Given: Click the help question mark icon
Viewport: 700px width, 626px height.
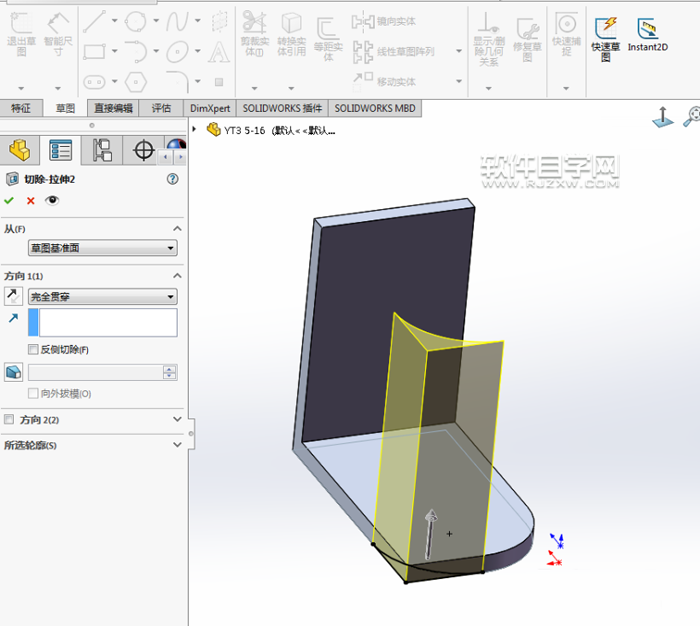Looking at the screenshot, I should [x=173, y=179].
